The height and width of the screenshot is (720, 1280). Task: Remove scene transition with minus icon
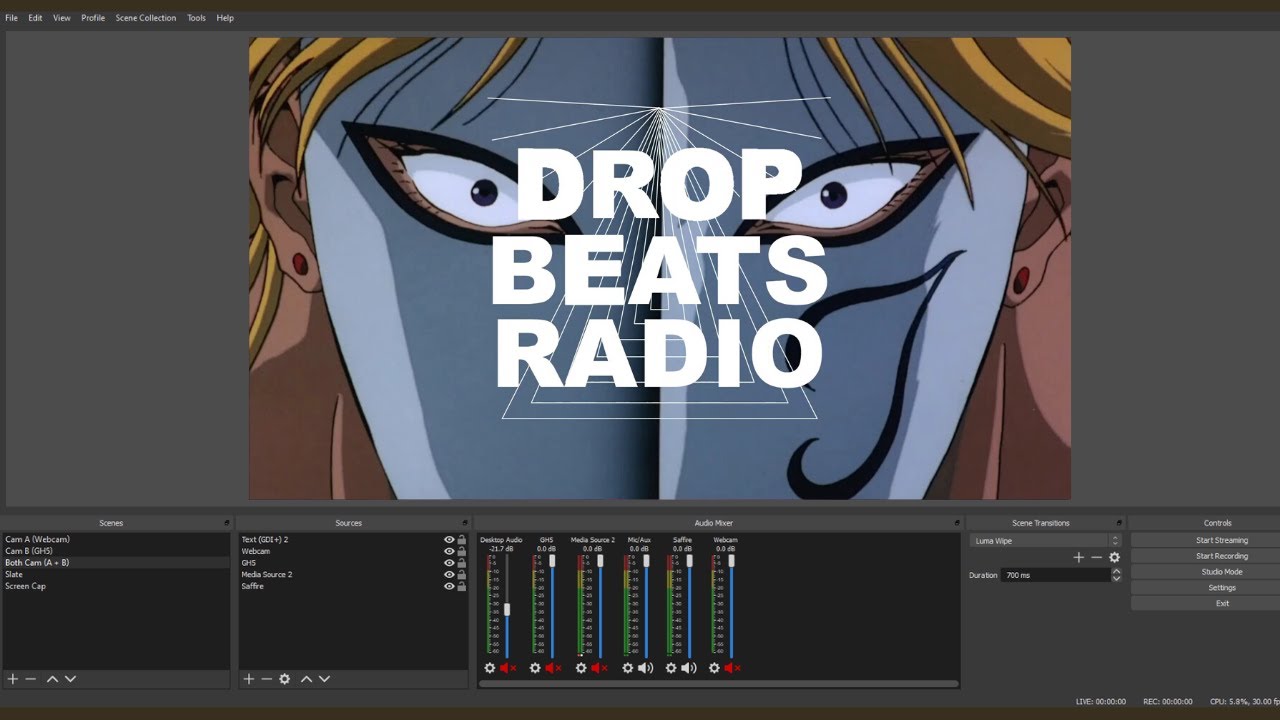(1096, 558)
